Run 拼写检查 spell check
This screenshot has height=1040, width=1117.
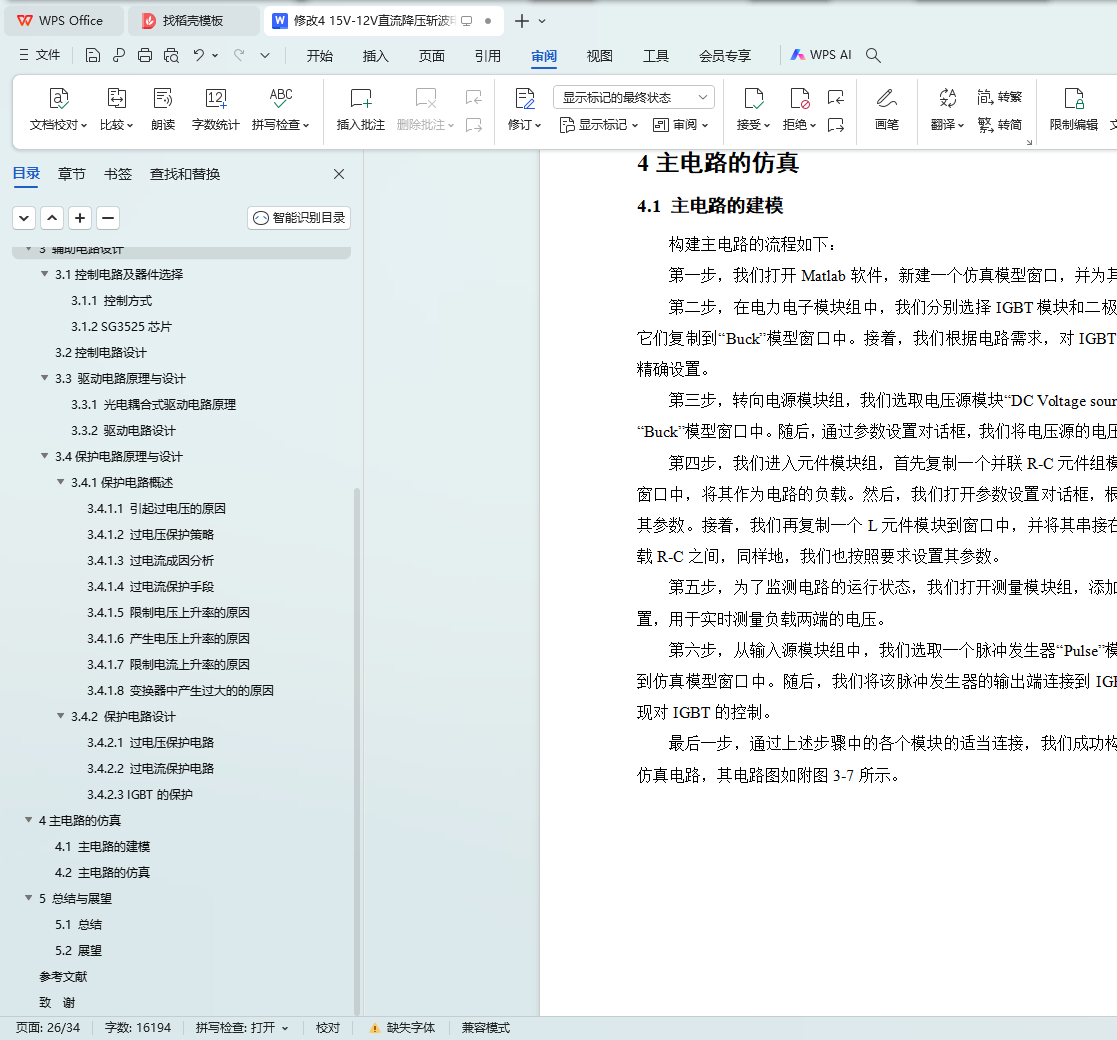click(281, 108)
